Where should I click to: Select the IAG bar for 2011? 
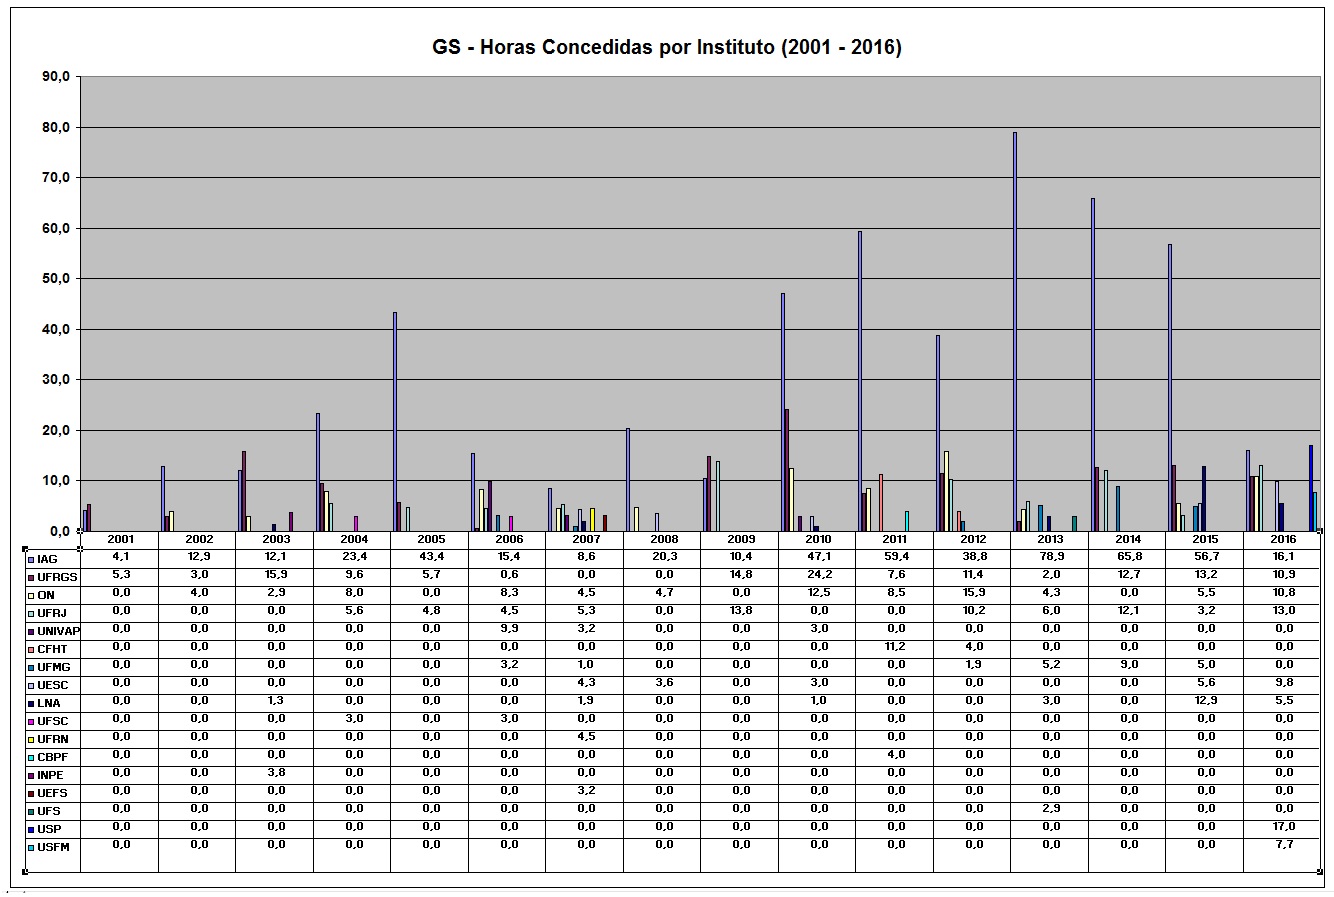(860, 380)
